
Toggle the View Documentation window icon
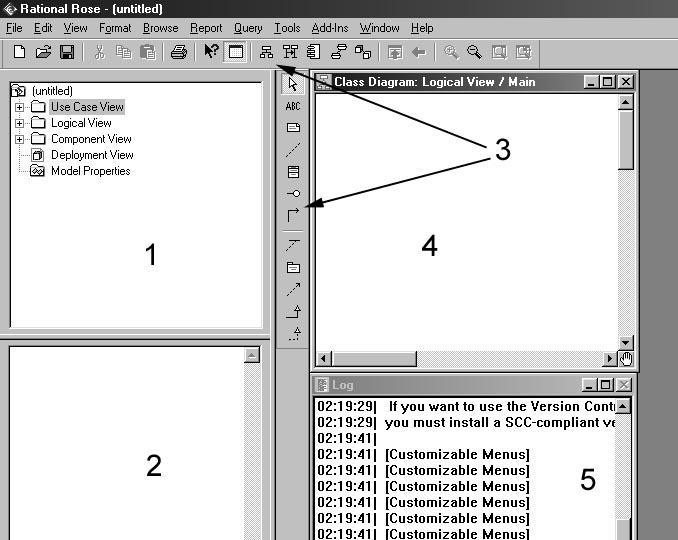pyautogui.click(x=236, y=52)
